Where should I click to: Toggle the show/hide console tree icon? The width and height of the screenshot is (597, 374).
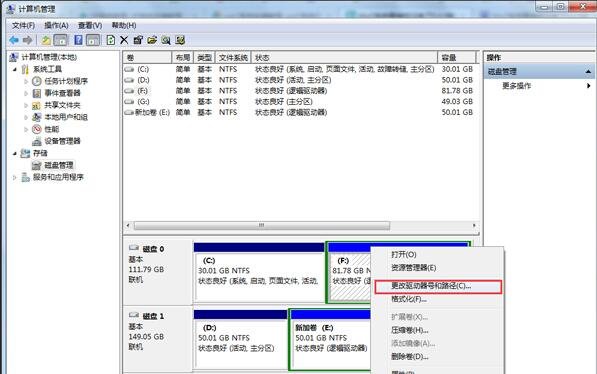61,40
